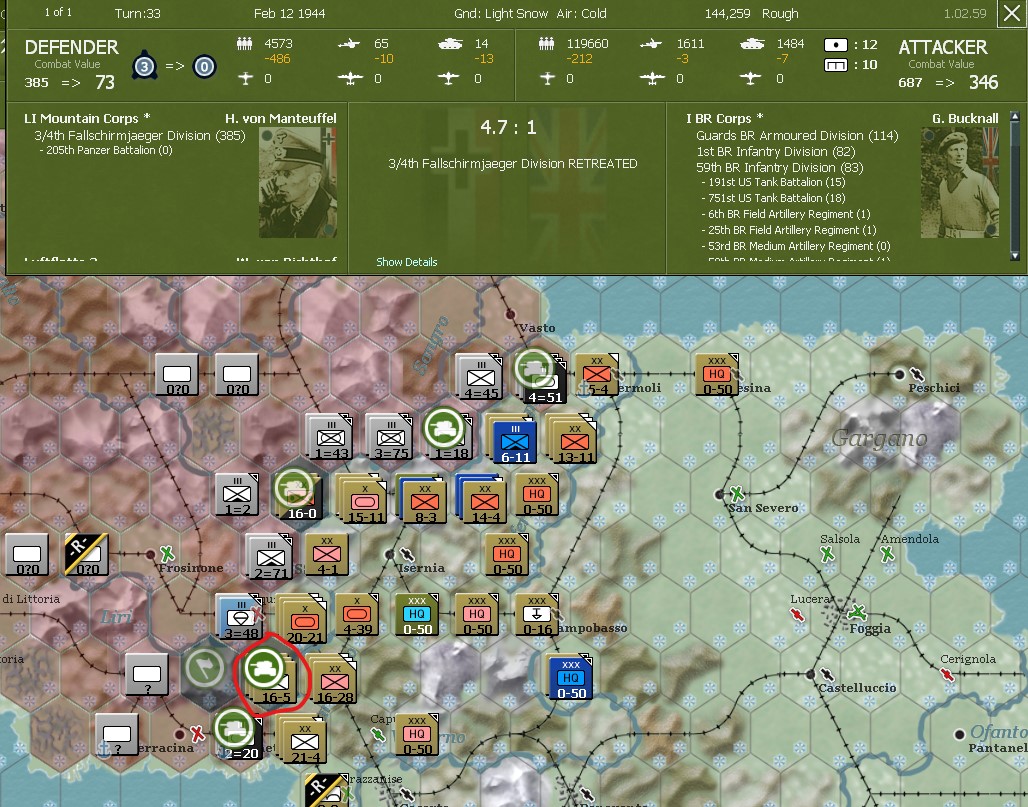Click '191st US Tank Battalion (15)'
The height and width of the screenshot is (807, 1028).
coord(773,182)
